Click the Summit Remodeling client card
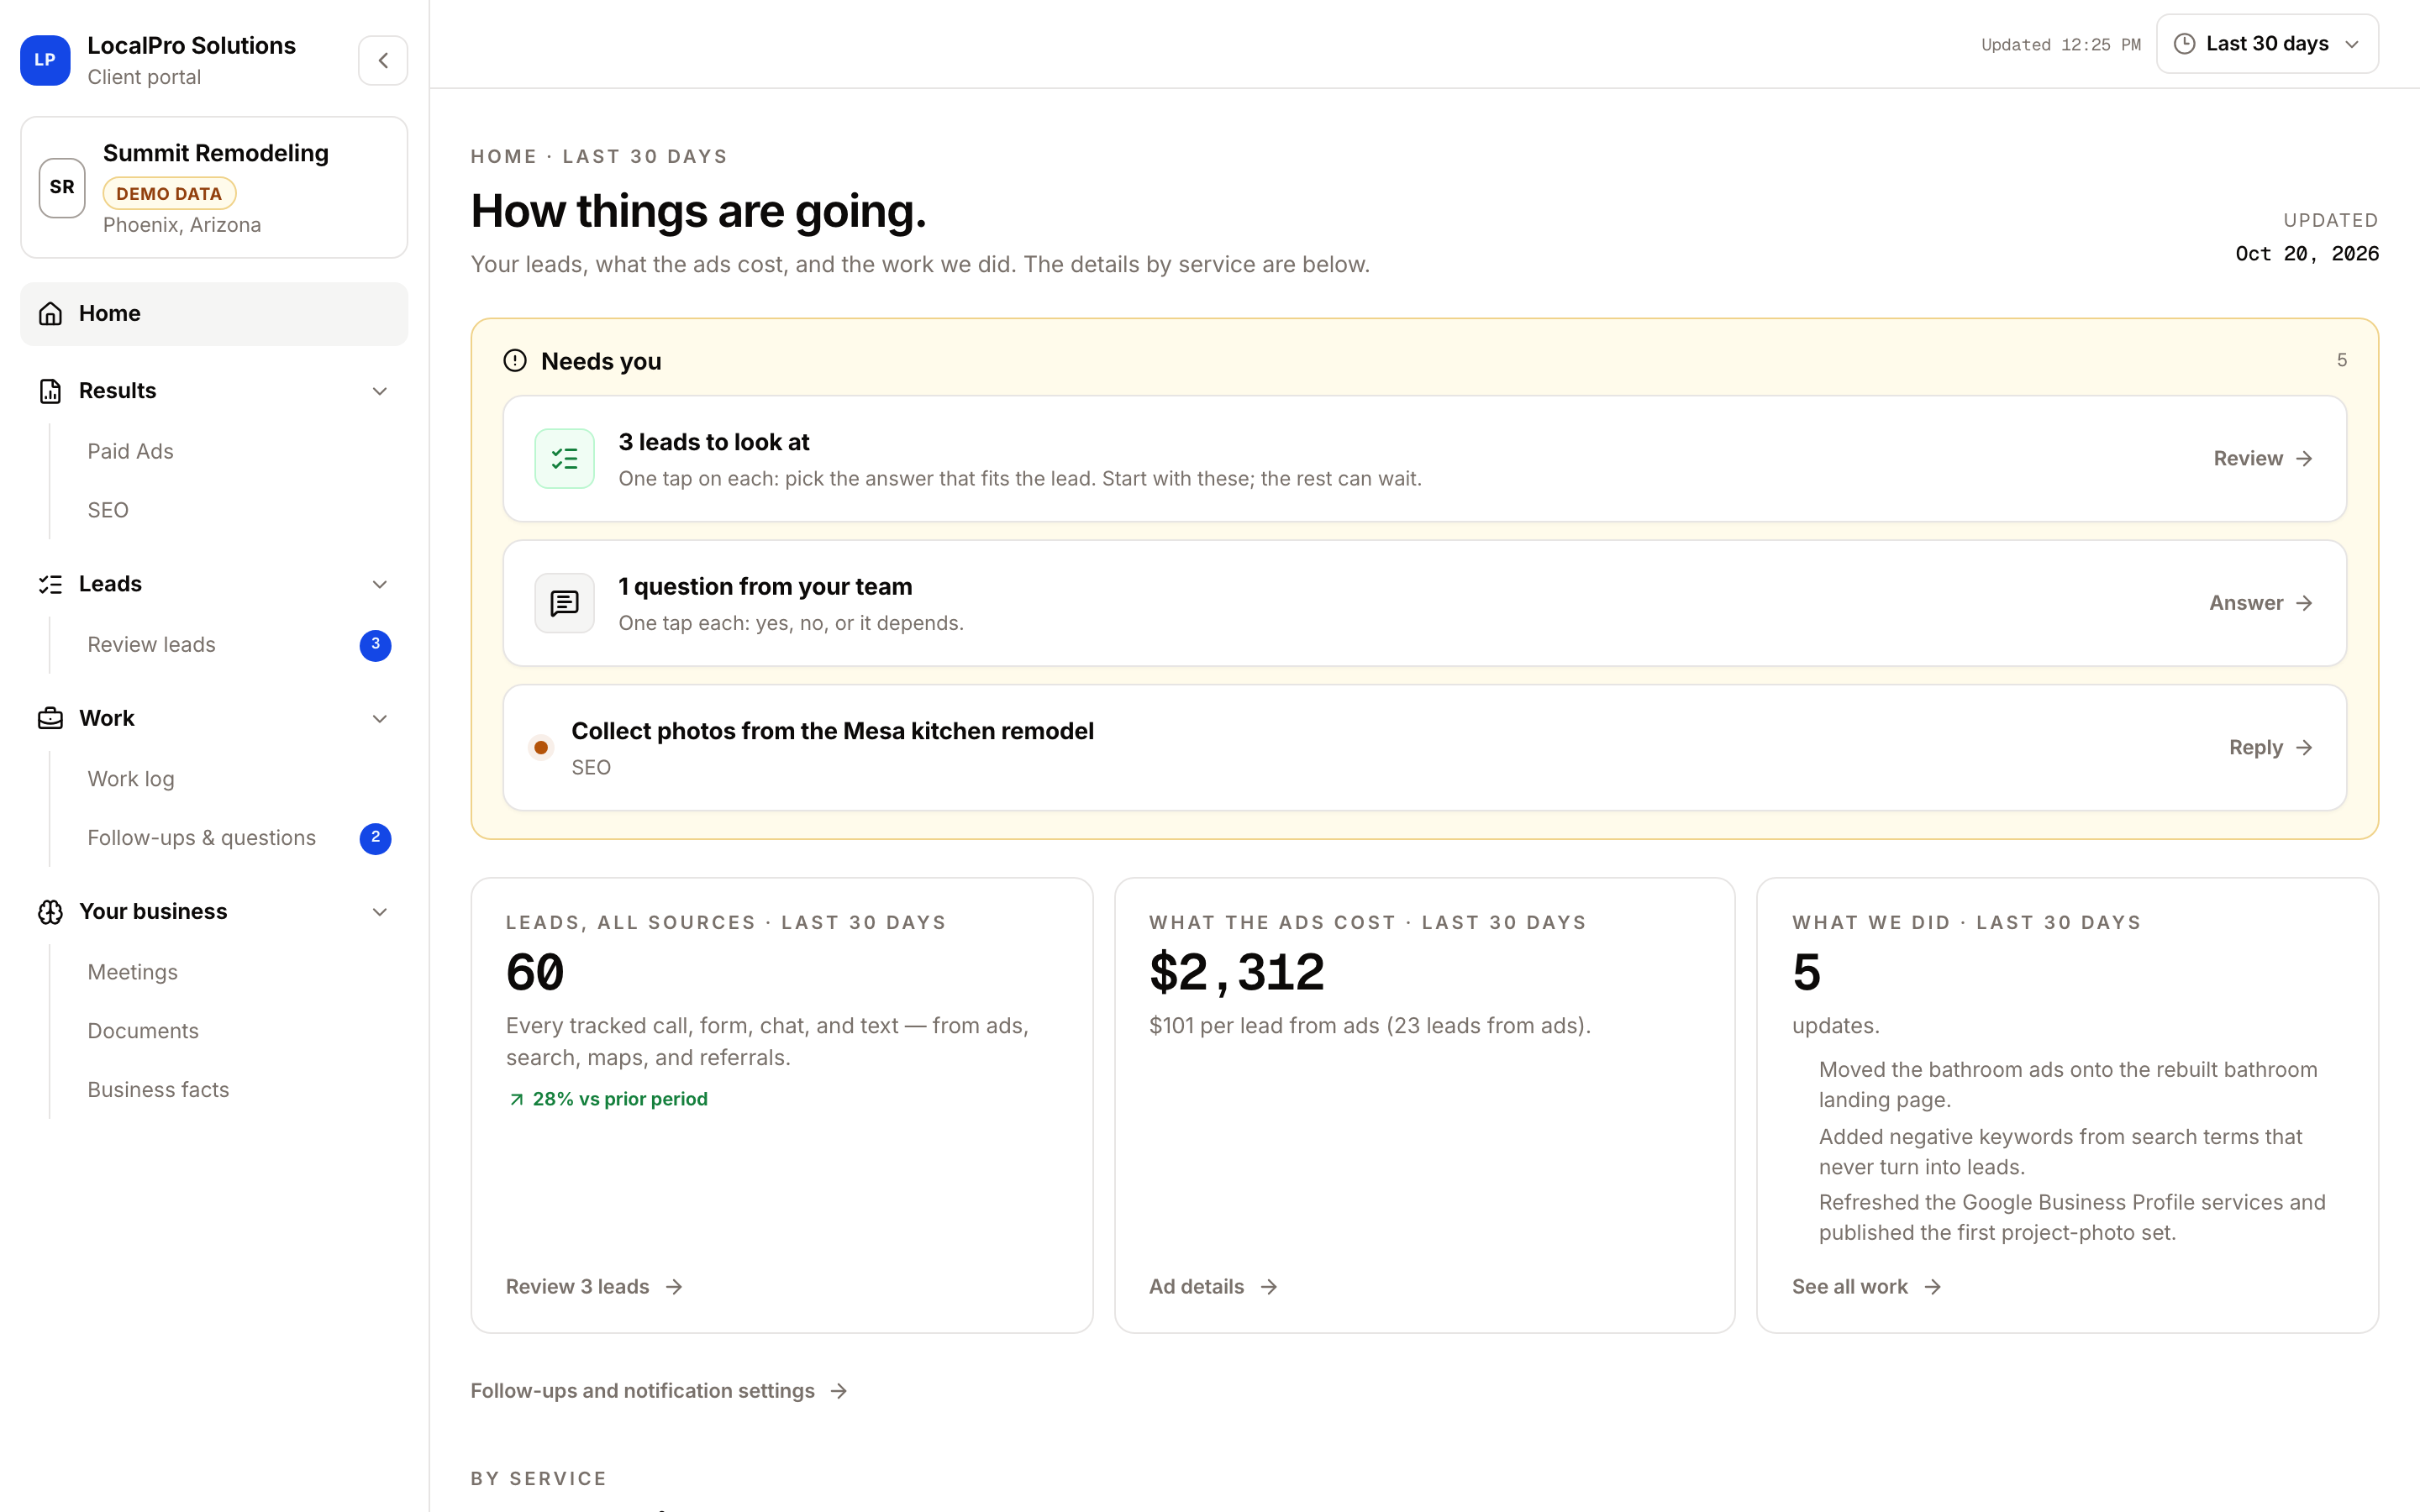The image size is (2420, 1512). pos(214,188)
